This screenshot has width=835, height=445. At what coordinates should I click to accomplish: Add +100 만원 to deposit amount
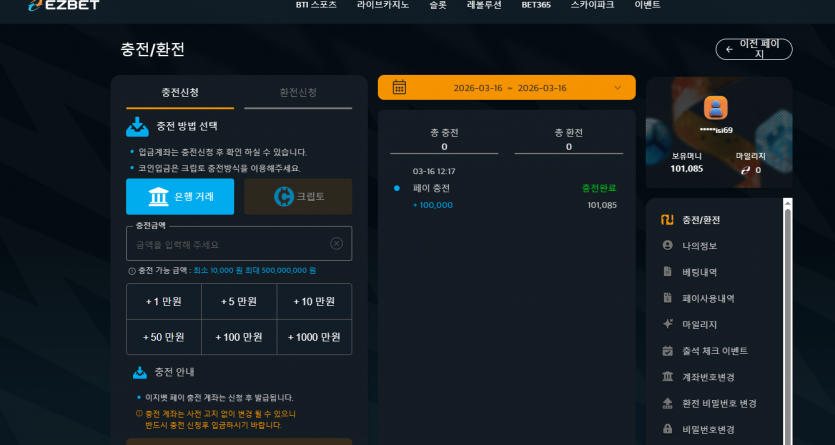click(x=239, y=337)
